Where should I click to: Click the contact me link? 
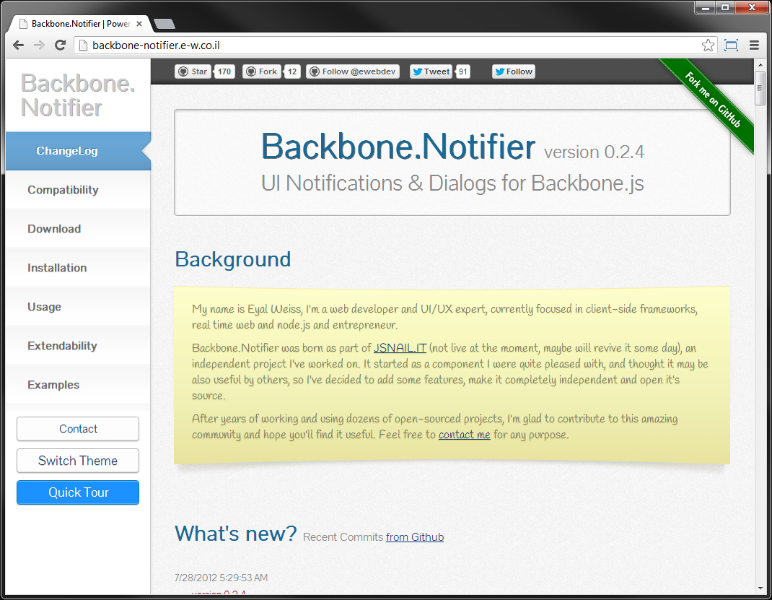coord(464,435)
